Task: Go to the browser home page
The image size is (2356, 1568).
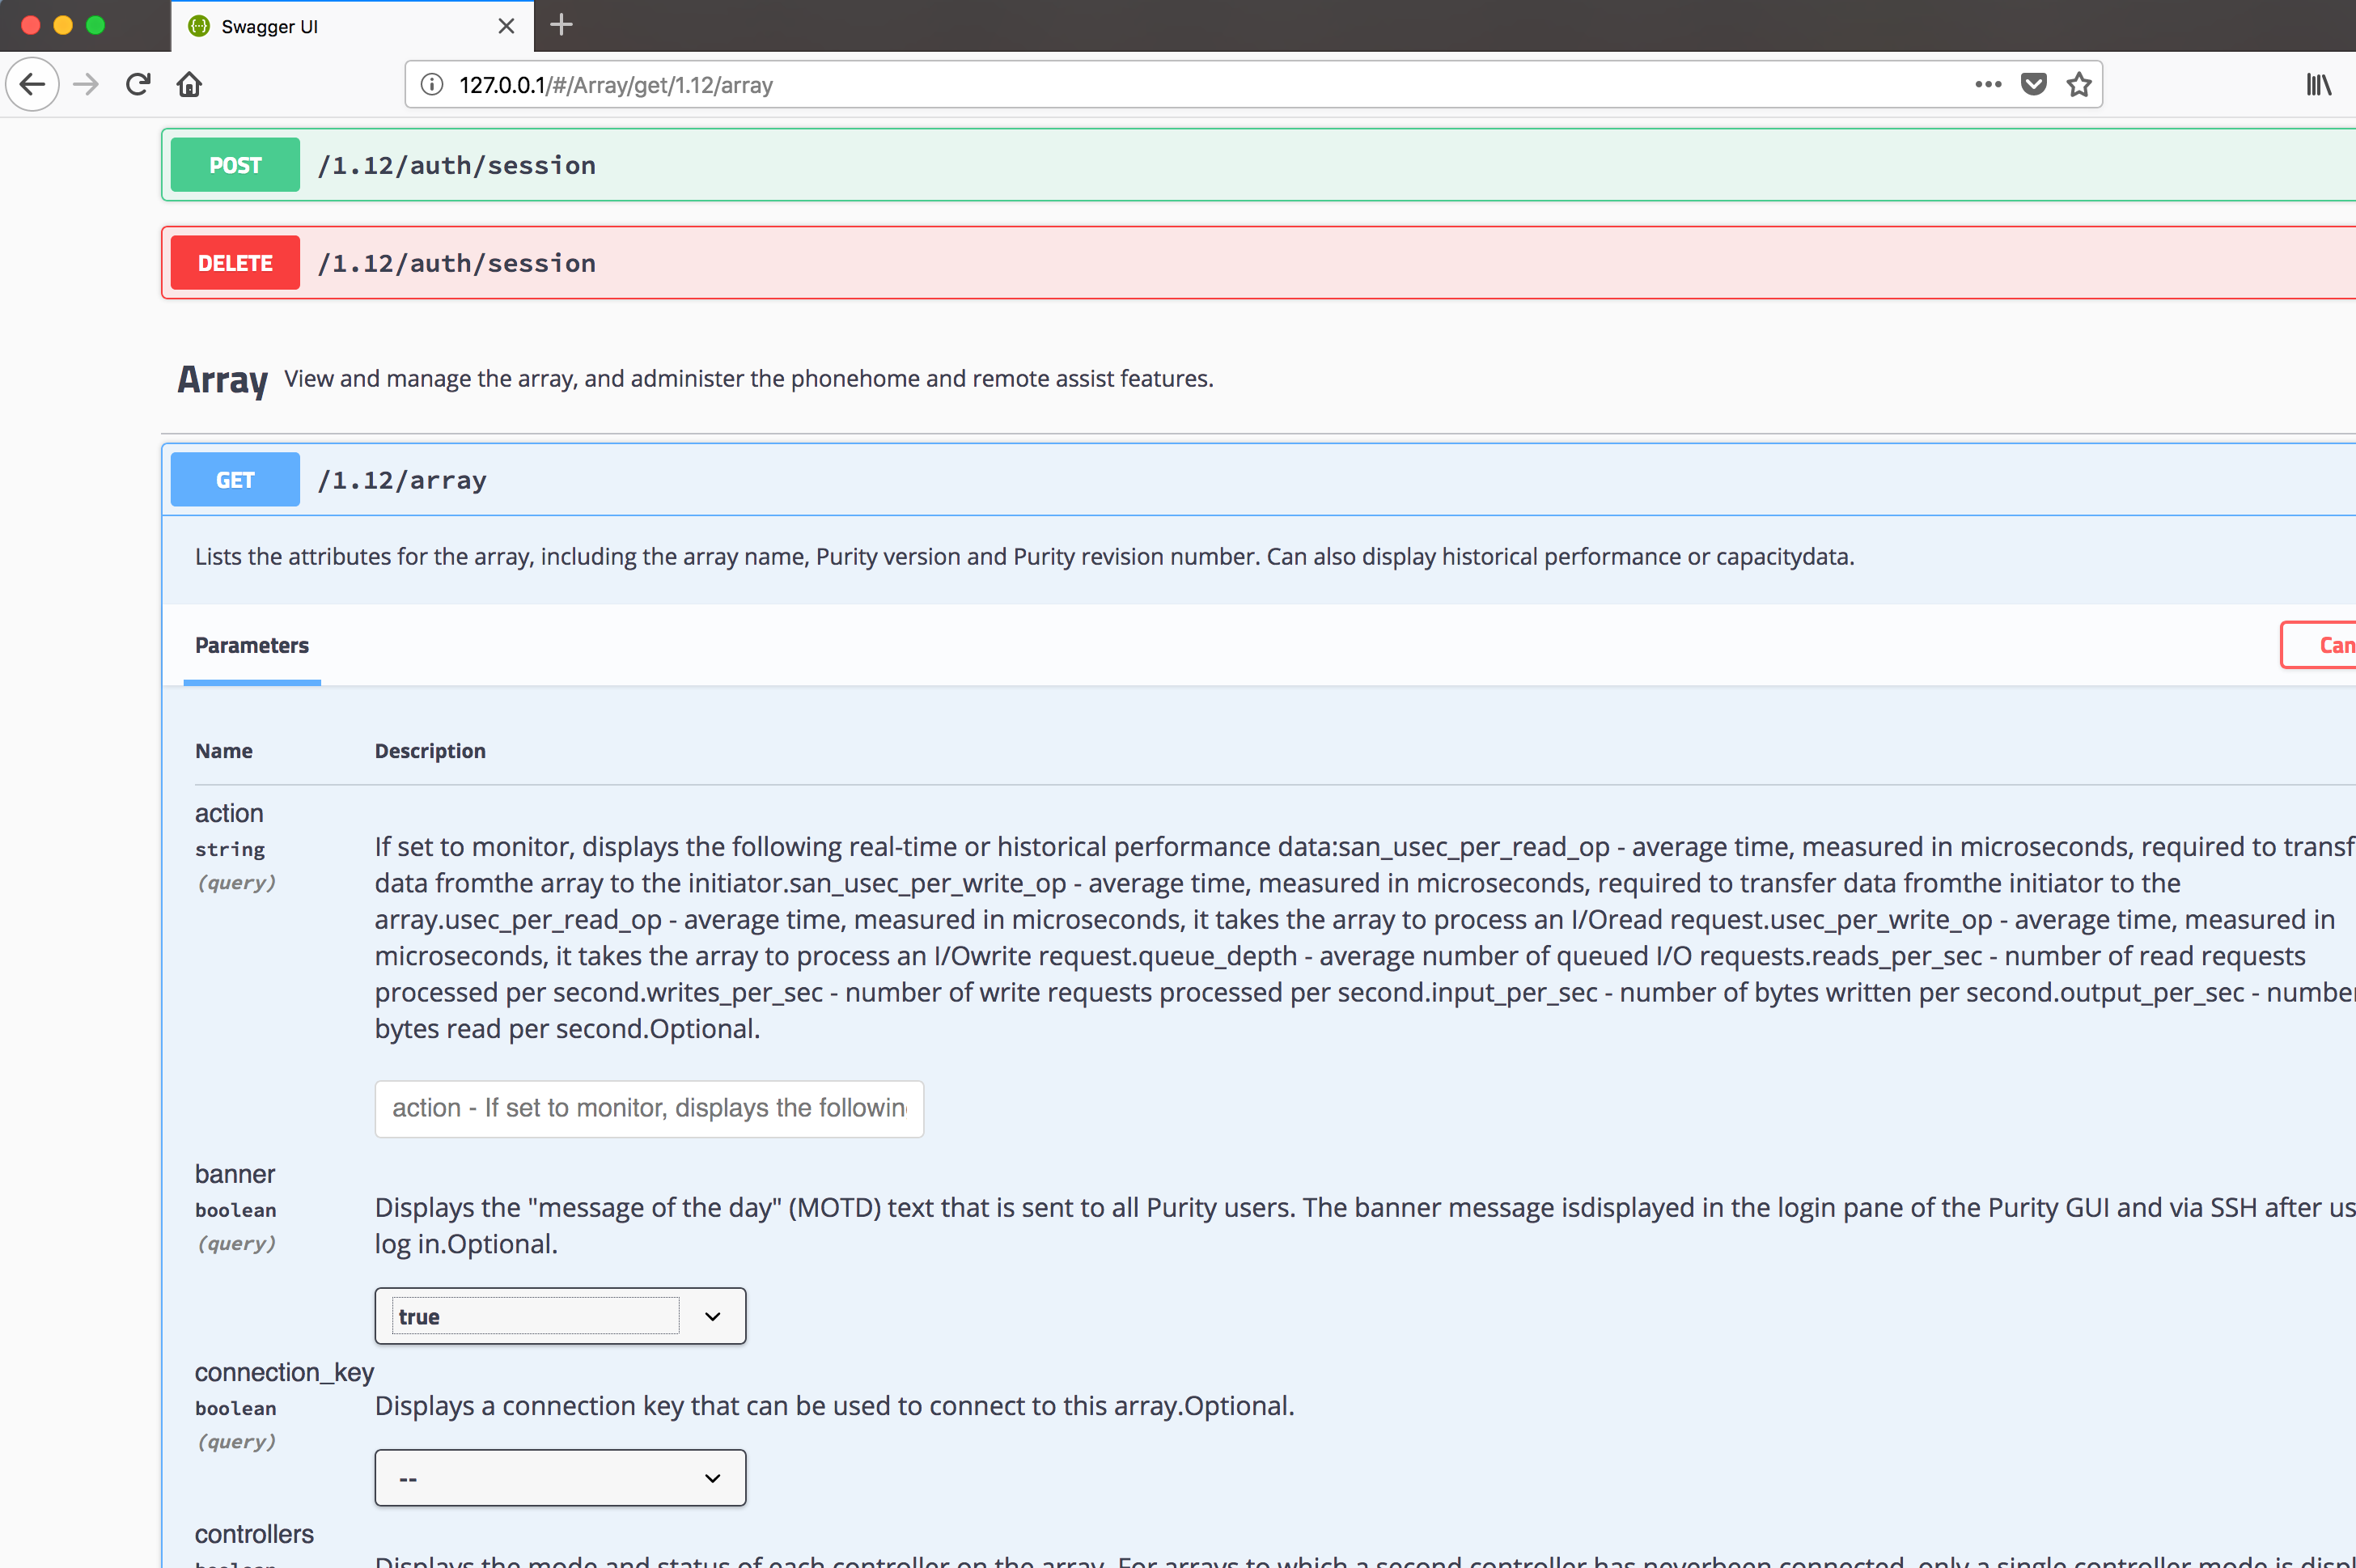Action: pyautogui.click(x=189, y=85)
